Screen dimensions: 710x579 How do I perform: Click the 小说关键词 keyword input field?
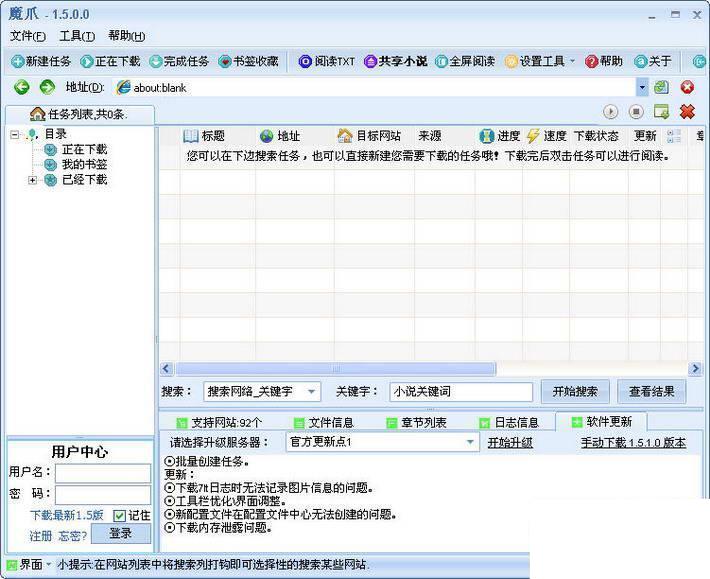tap(461, 392)
